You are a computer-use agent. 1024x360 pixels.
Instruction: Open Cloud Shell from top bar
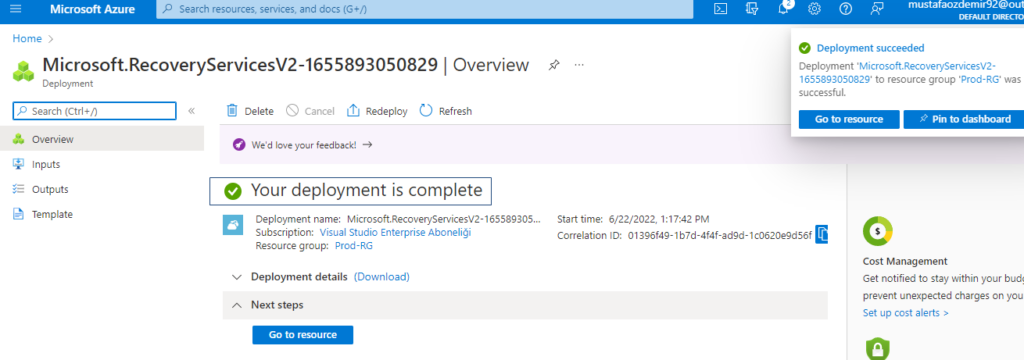click(720, 9)
